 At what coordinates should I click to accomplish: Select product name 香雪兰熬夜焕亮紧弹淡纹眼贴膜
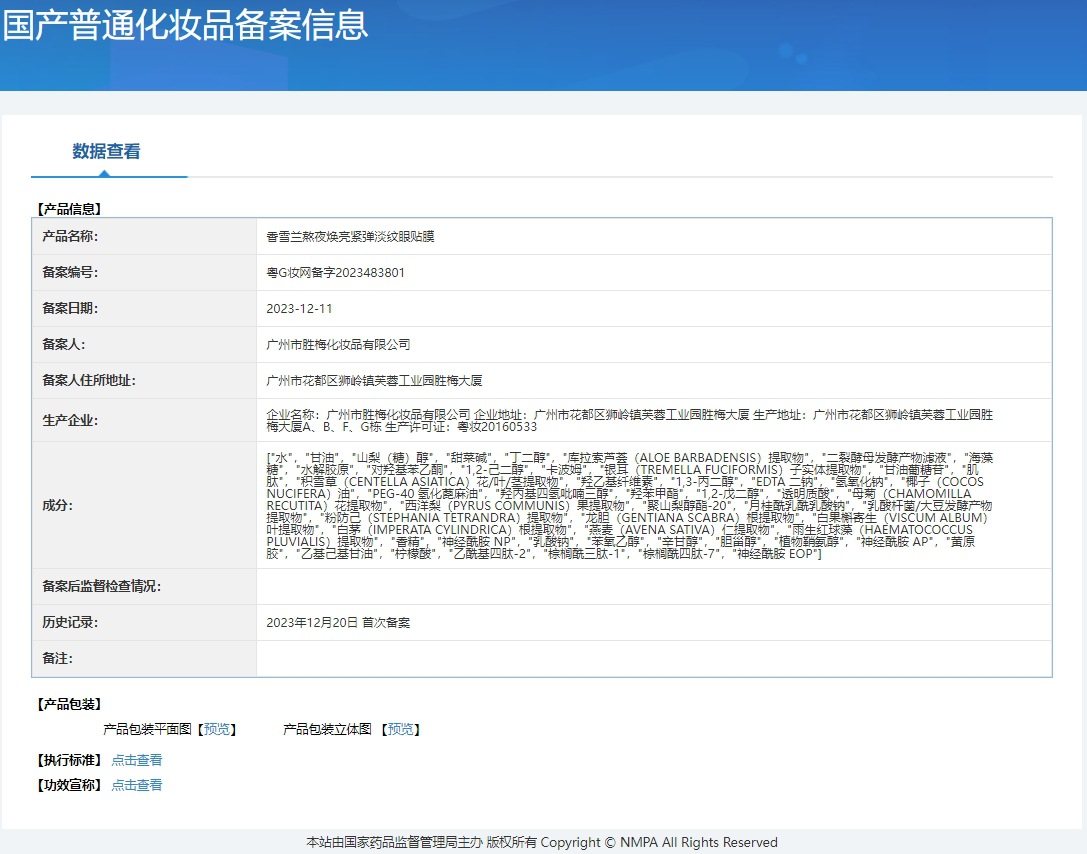tap(350, 236)
